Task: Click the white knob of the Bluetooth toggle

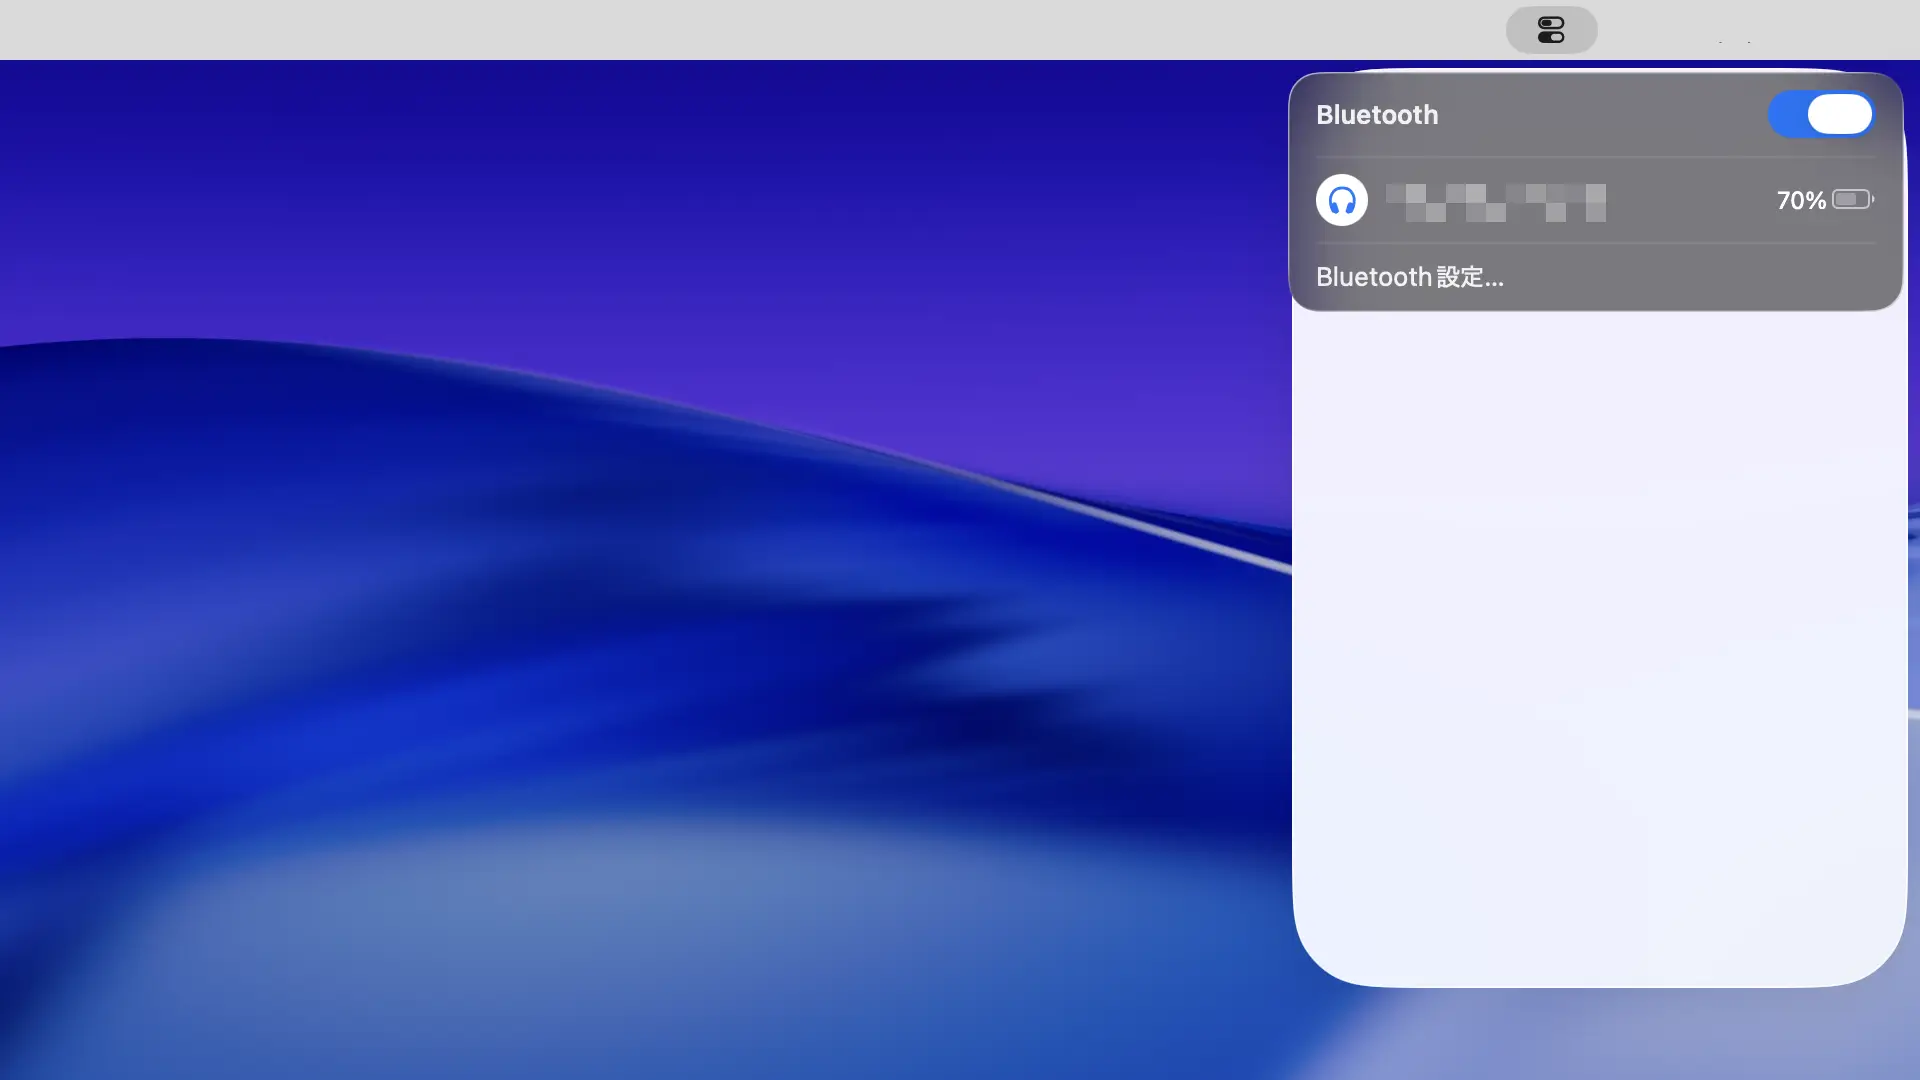Action: [x=1840, y=114]
